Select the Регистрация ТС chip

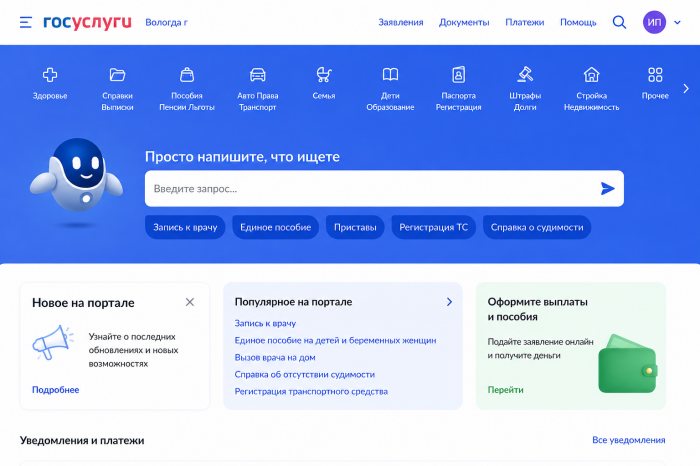click(433, 227)
